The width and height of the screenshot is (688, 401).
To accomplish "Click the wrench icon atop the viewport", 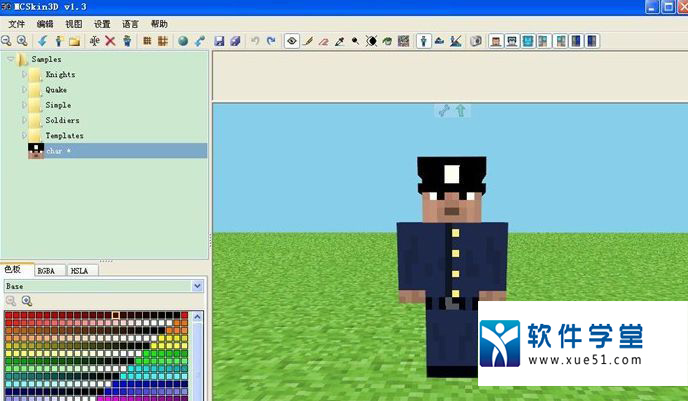I will 444,111.
